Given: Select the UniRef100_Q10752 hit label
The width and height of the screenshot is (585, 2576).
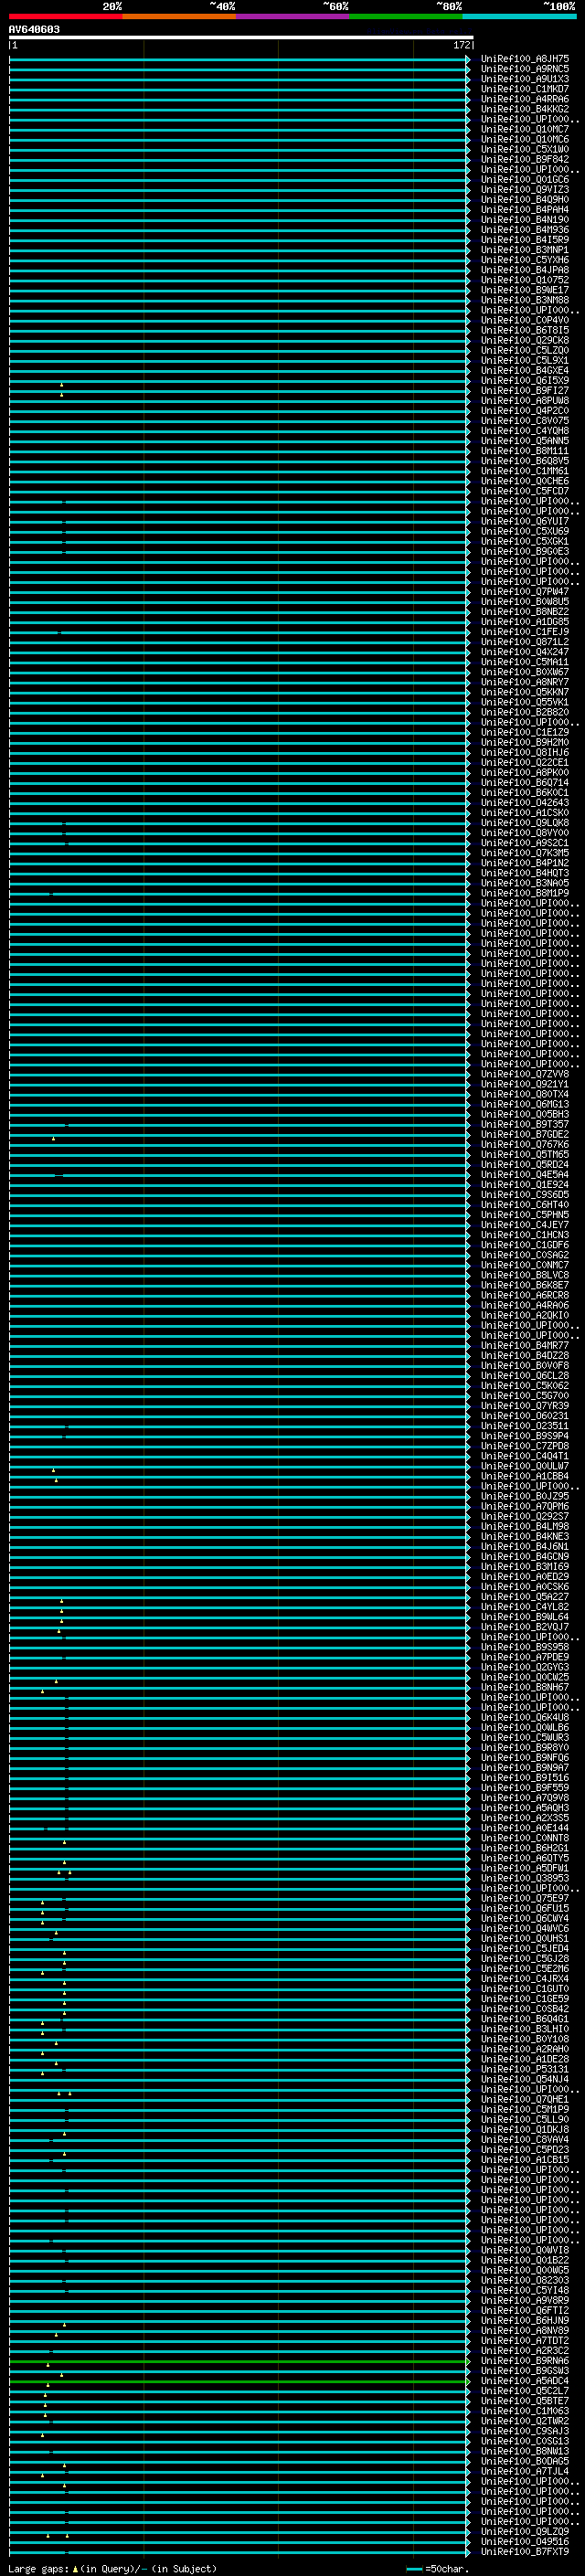Looking at the screenshot, I should pos(525,280).
